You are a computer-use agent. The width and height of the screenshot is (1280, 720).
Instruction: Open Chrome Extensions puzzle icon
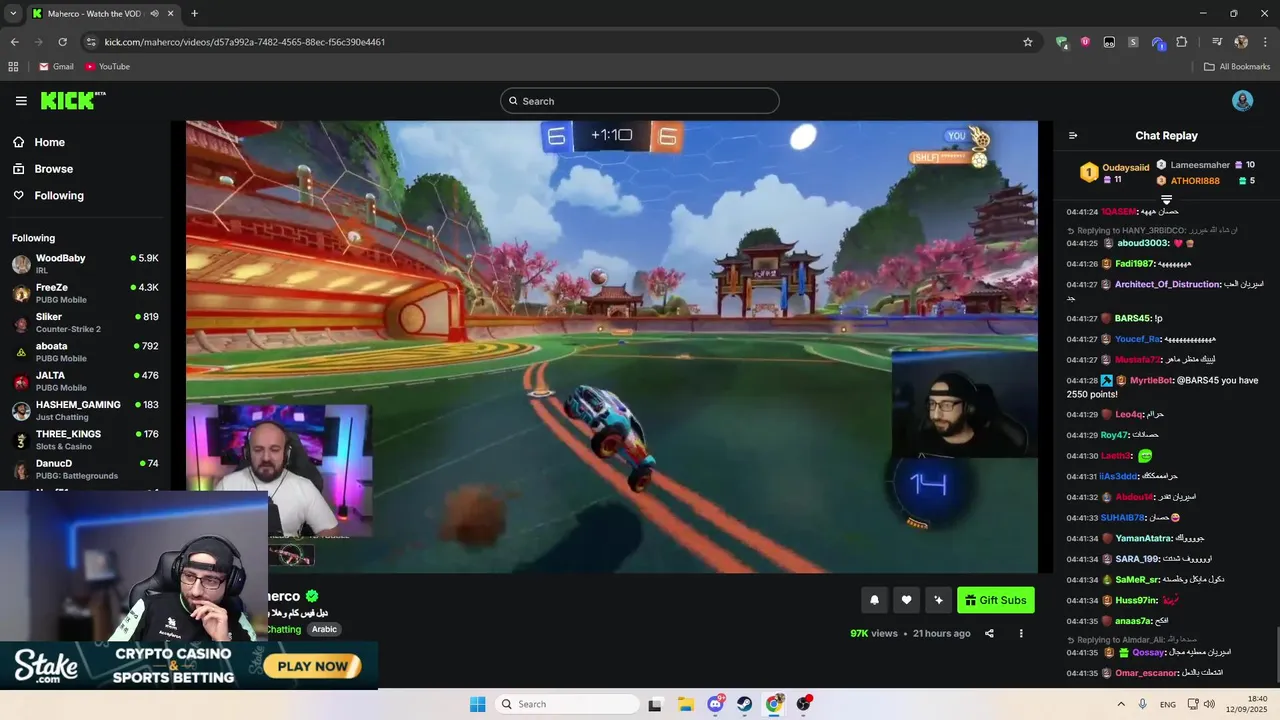pos(1181,42)
